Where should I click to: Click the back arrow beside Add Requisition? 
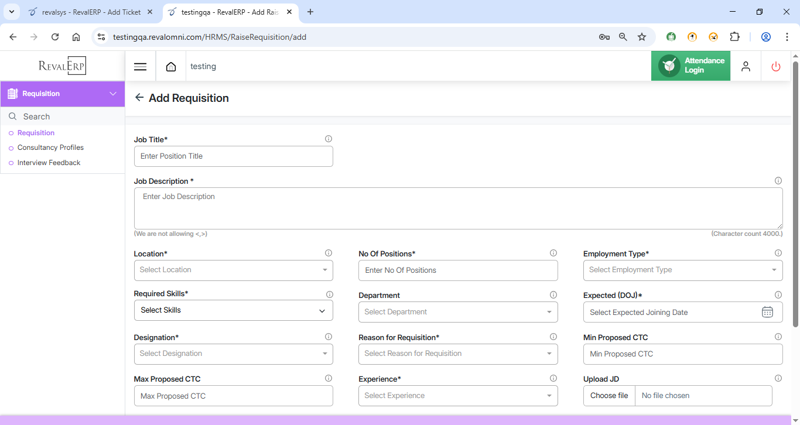coord(139,98)
